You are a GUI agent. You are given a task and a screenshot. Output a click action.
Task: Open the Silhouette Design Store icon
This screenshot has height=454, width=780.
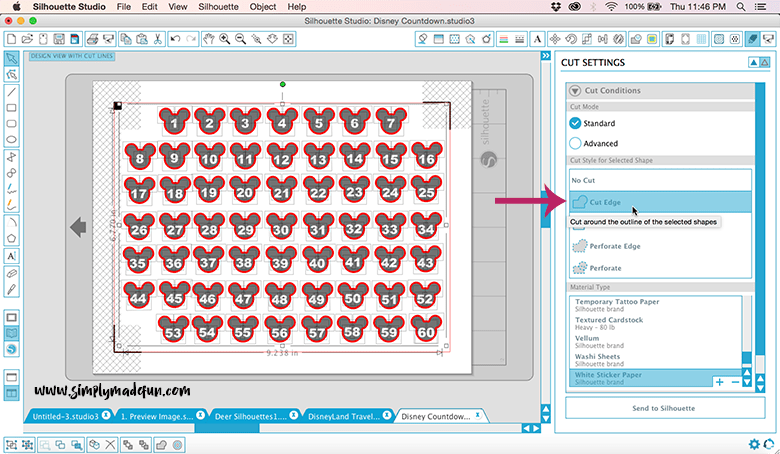11,349
